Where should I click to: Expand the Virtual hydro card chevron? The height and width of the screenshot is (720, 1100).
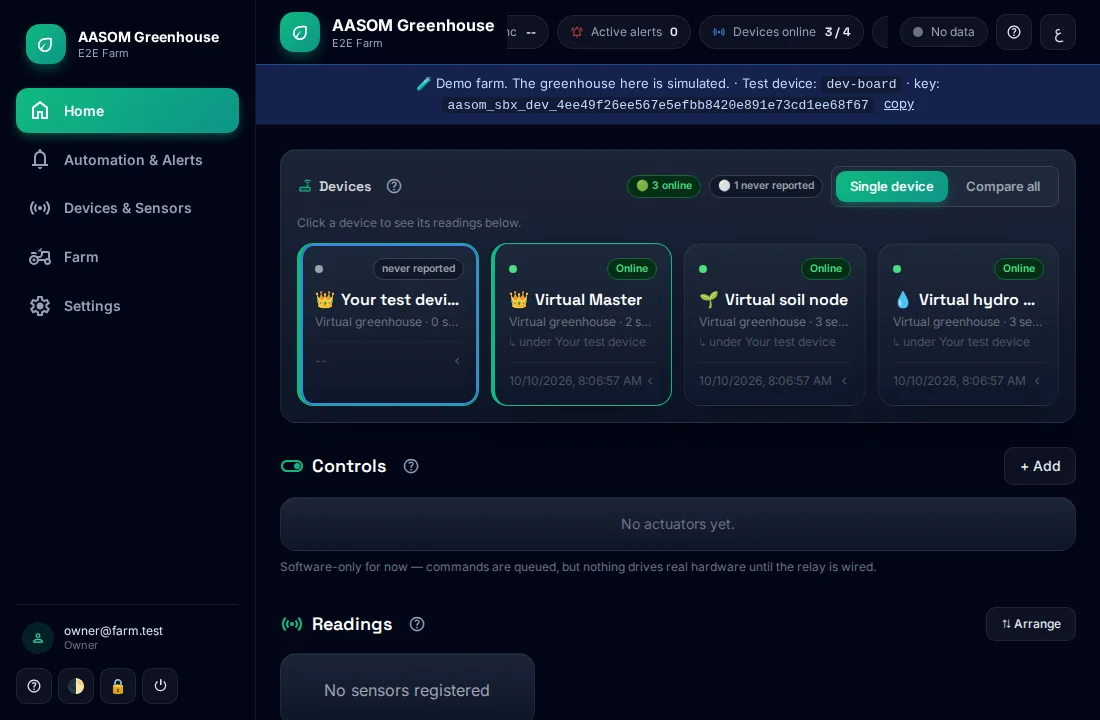pos(1037,381)
